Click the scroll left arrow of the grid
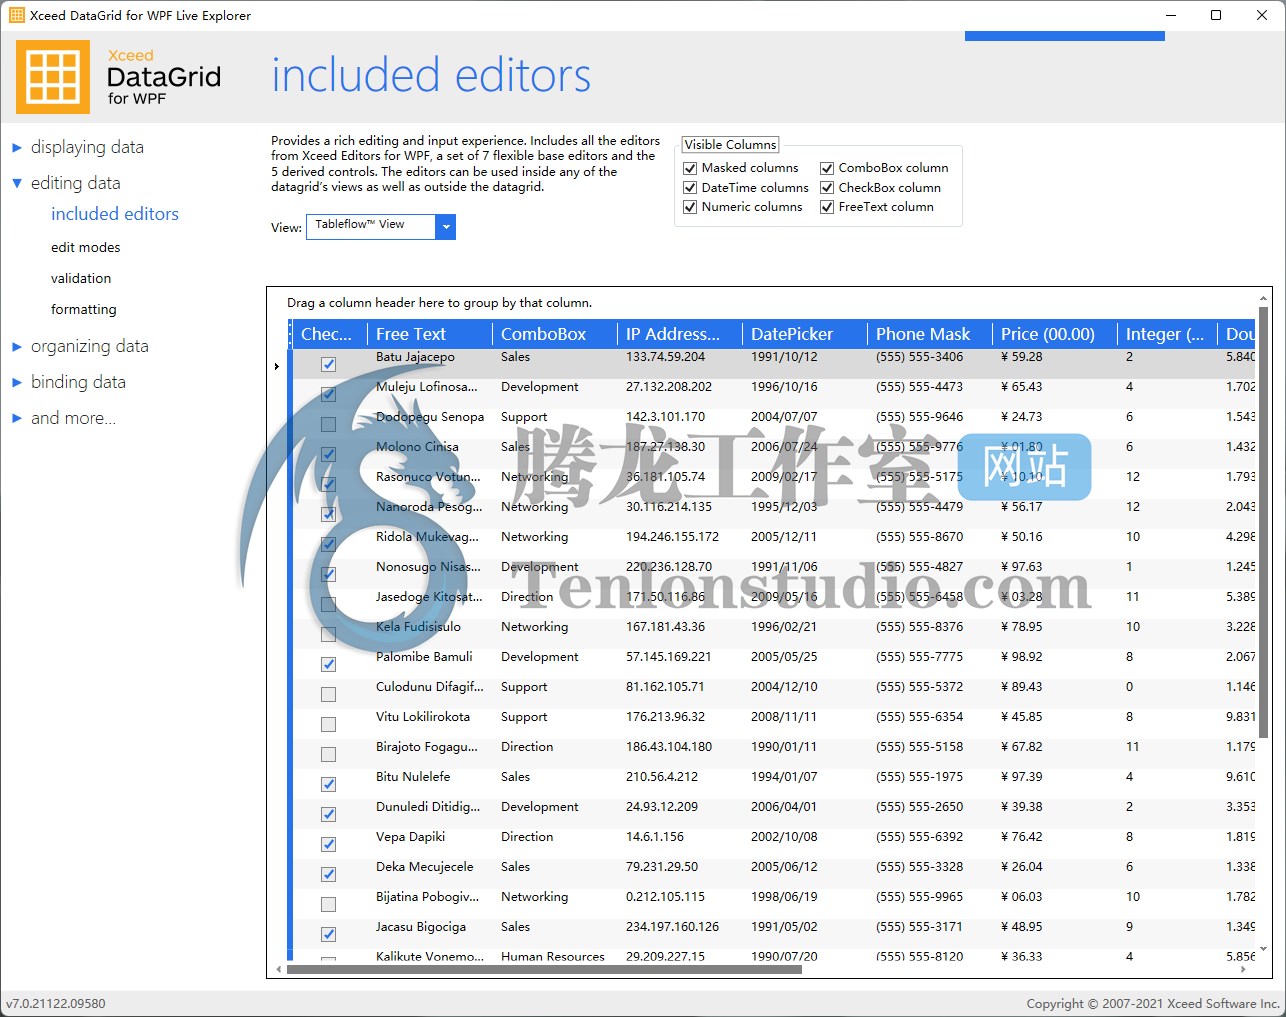Screen dimensions: 1286x1017 click(x=279, y=969)
